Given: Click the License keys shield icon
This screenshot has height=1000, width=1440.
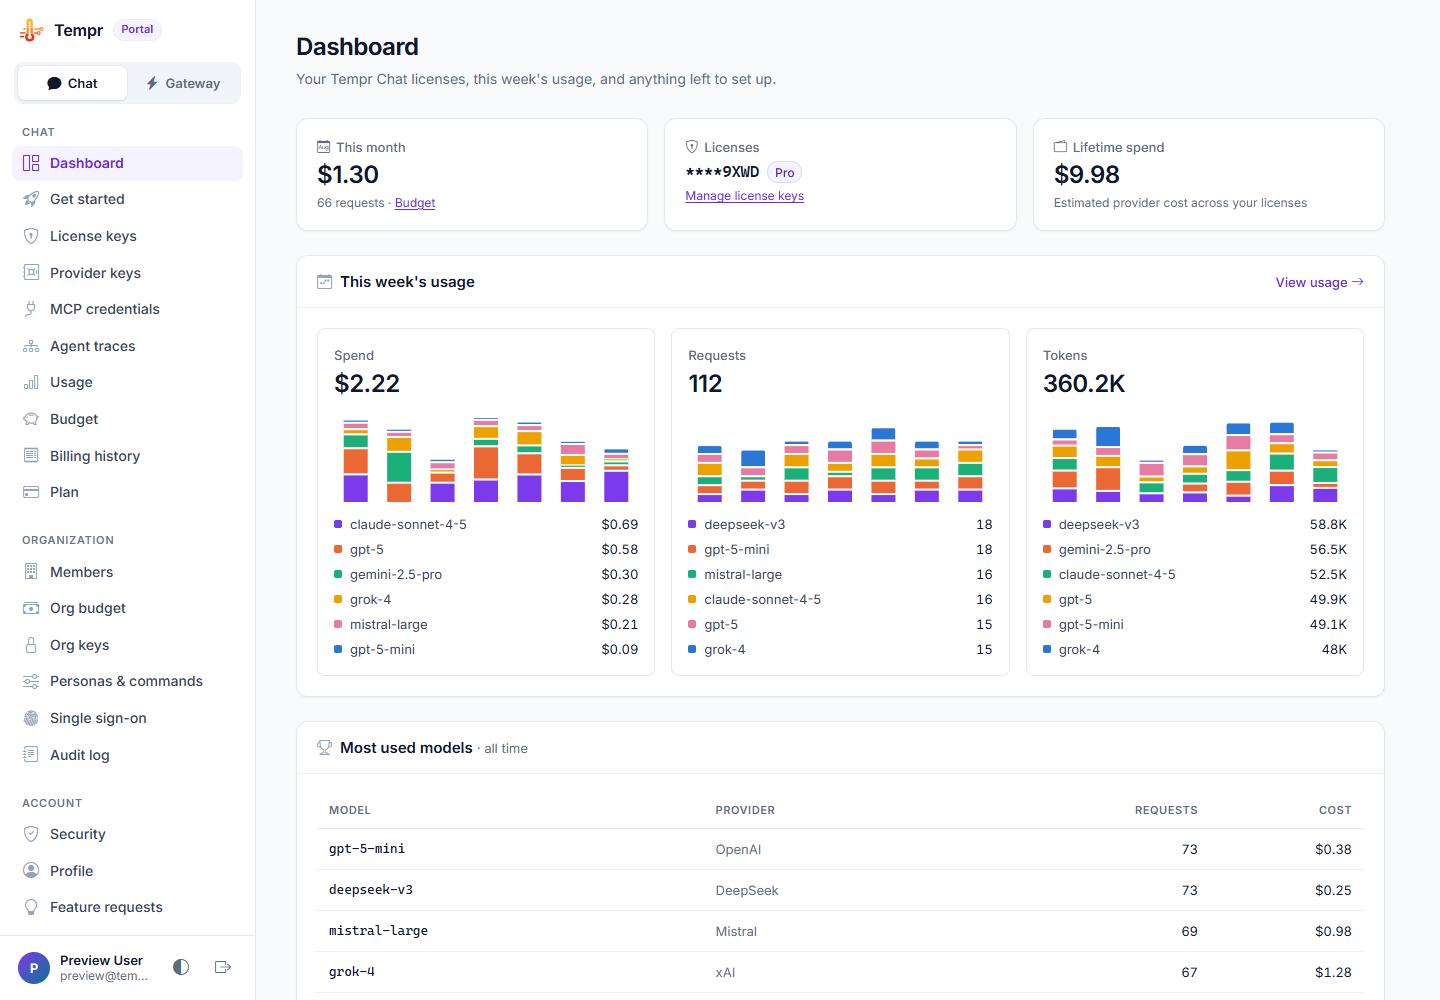Looking at the screenshot, I should point(31,236).
